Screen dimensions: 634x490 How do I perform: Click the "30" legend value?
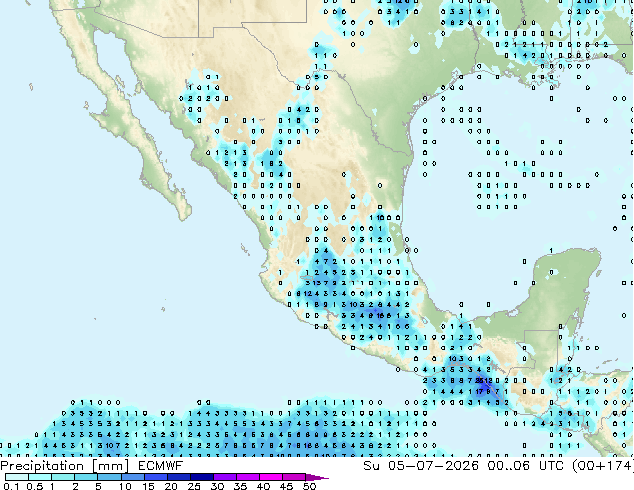tap(217, 486)
